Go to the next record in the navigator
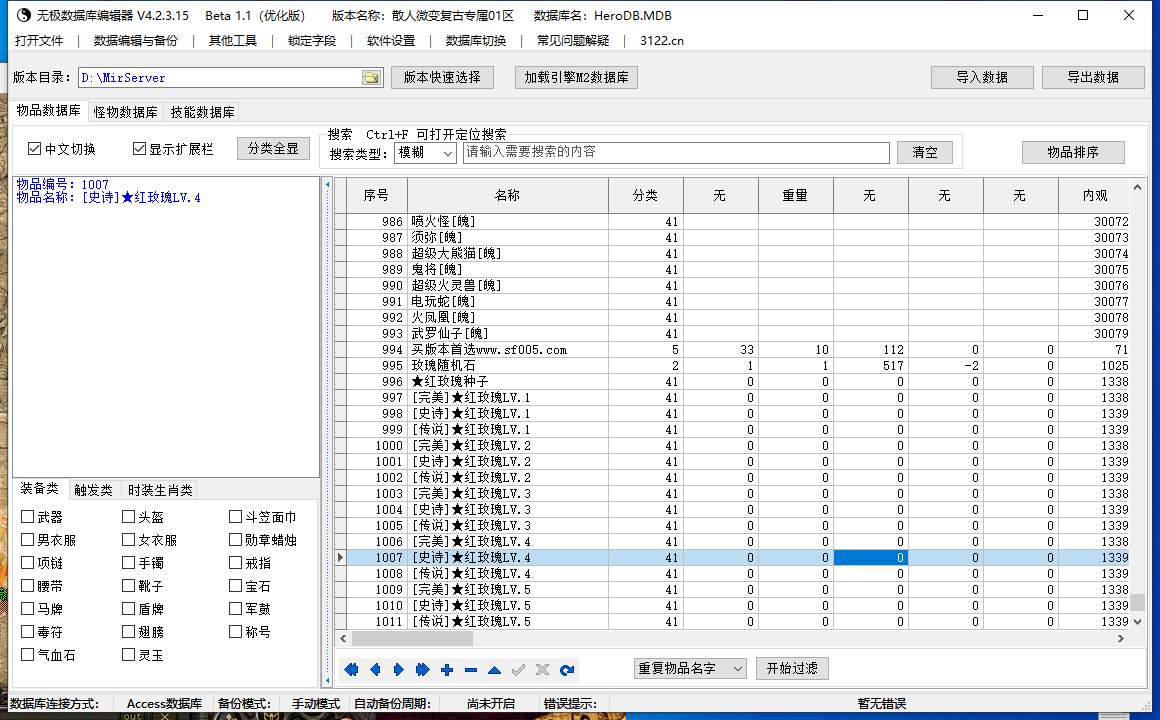The width and height of the screenshot is (1160, 720). pos(399,670)
